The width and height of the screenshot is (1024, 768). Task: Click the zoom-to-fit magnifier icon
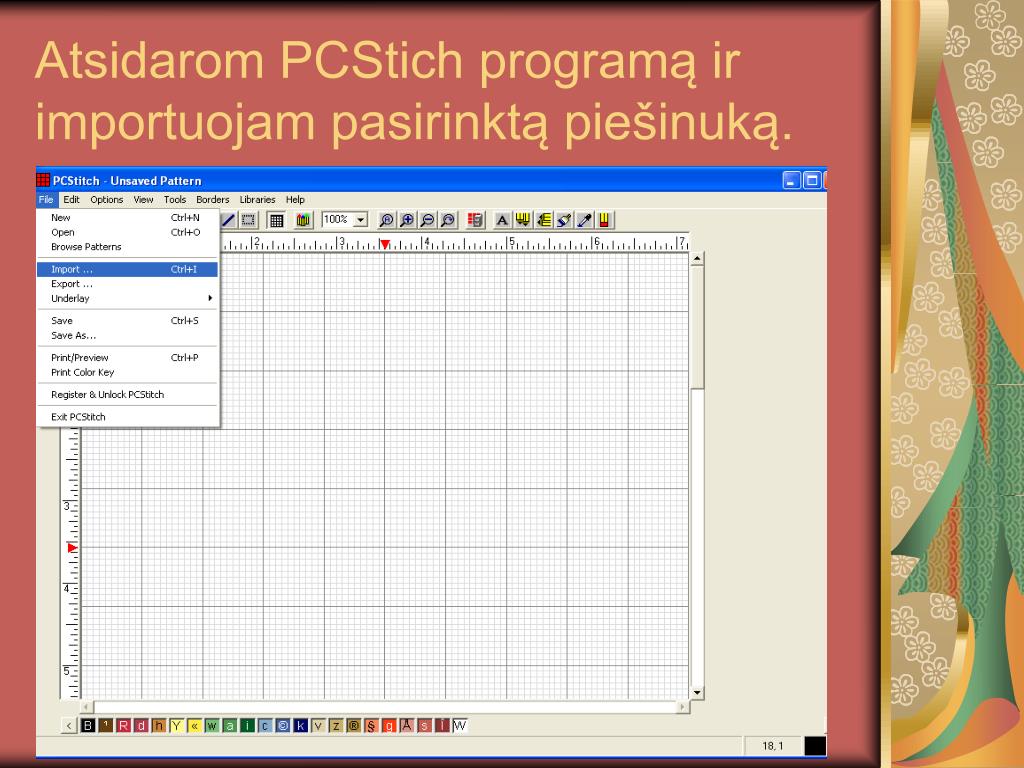click(387, 220)
